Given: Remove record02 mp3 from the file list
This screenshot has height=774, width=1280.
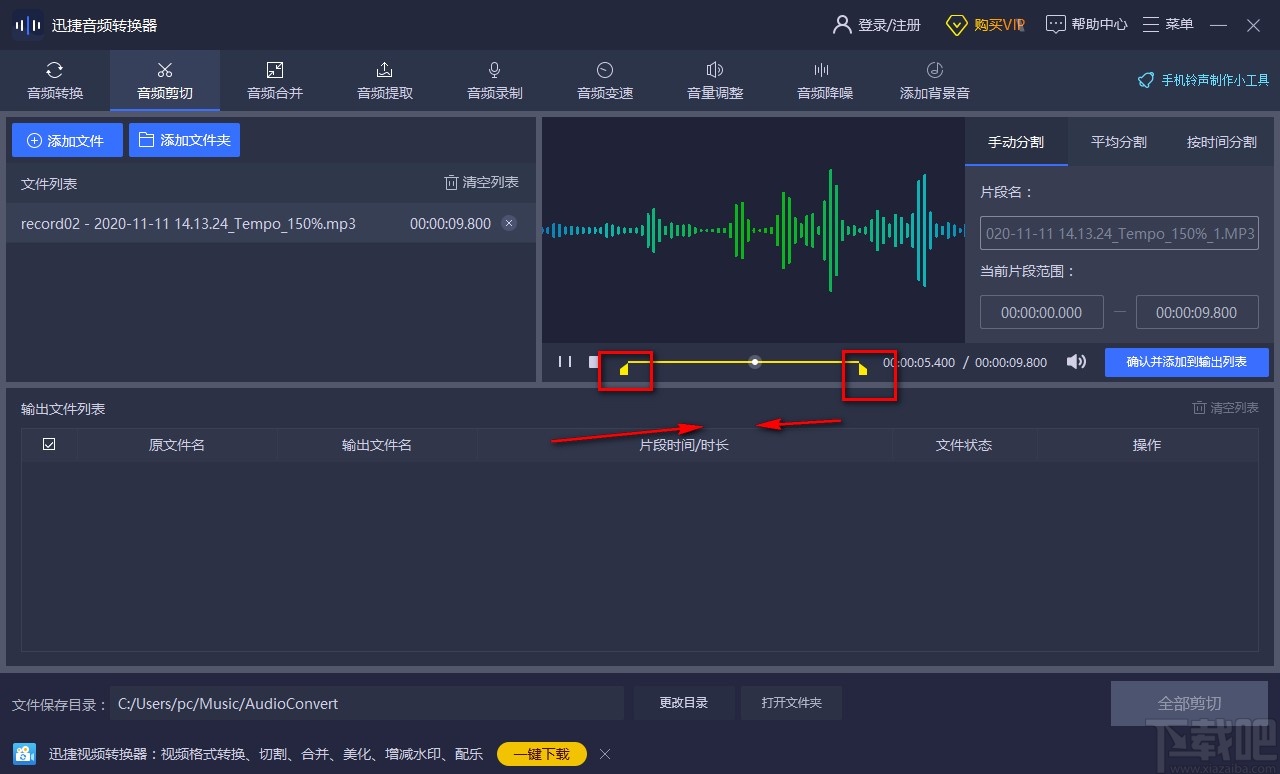Looking at the screenshot, I should pos(509,223).
